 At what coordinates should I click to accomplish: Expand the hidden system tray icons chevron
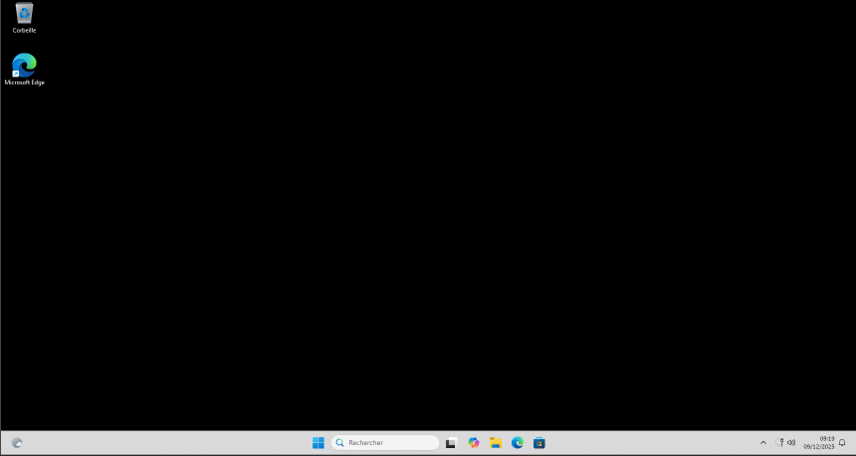pos(763,443)
